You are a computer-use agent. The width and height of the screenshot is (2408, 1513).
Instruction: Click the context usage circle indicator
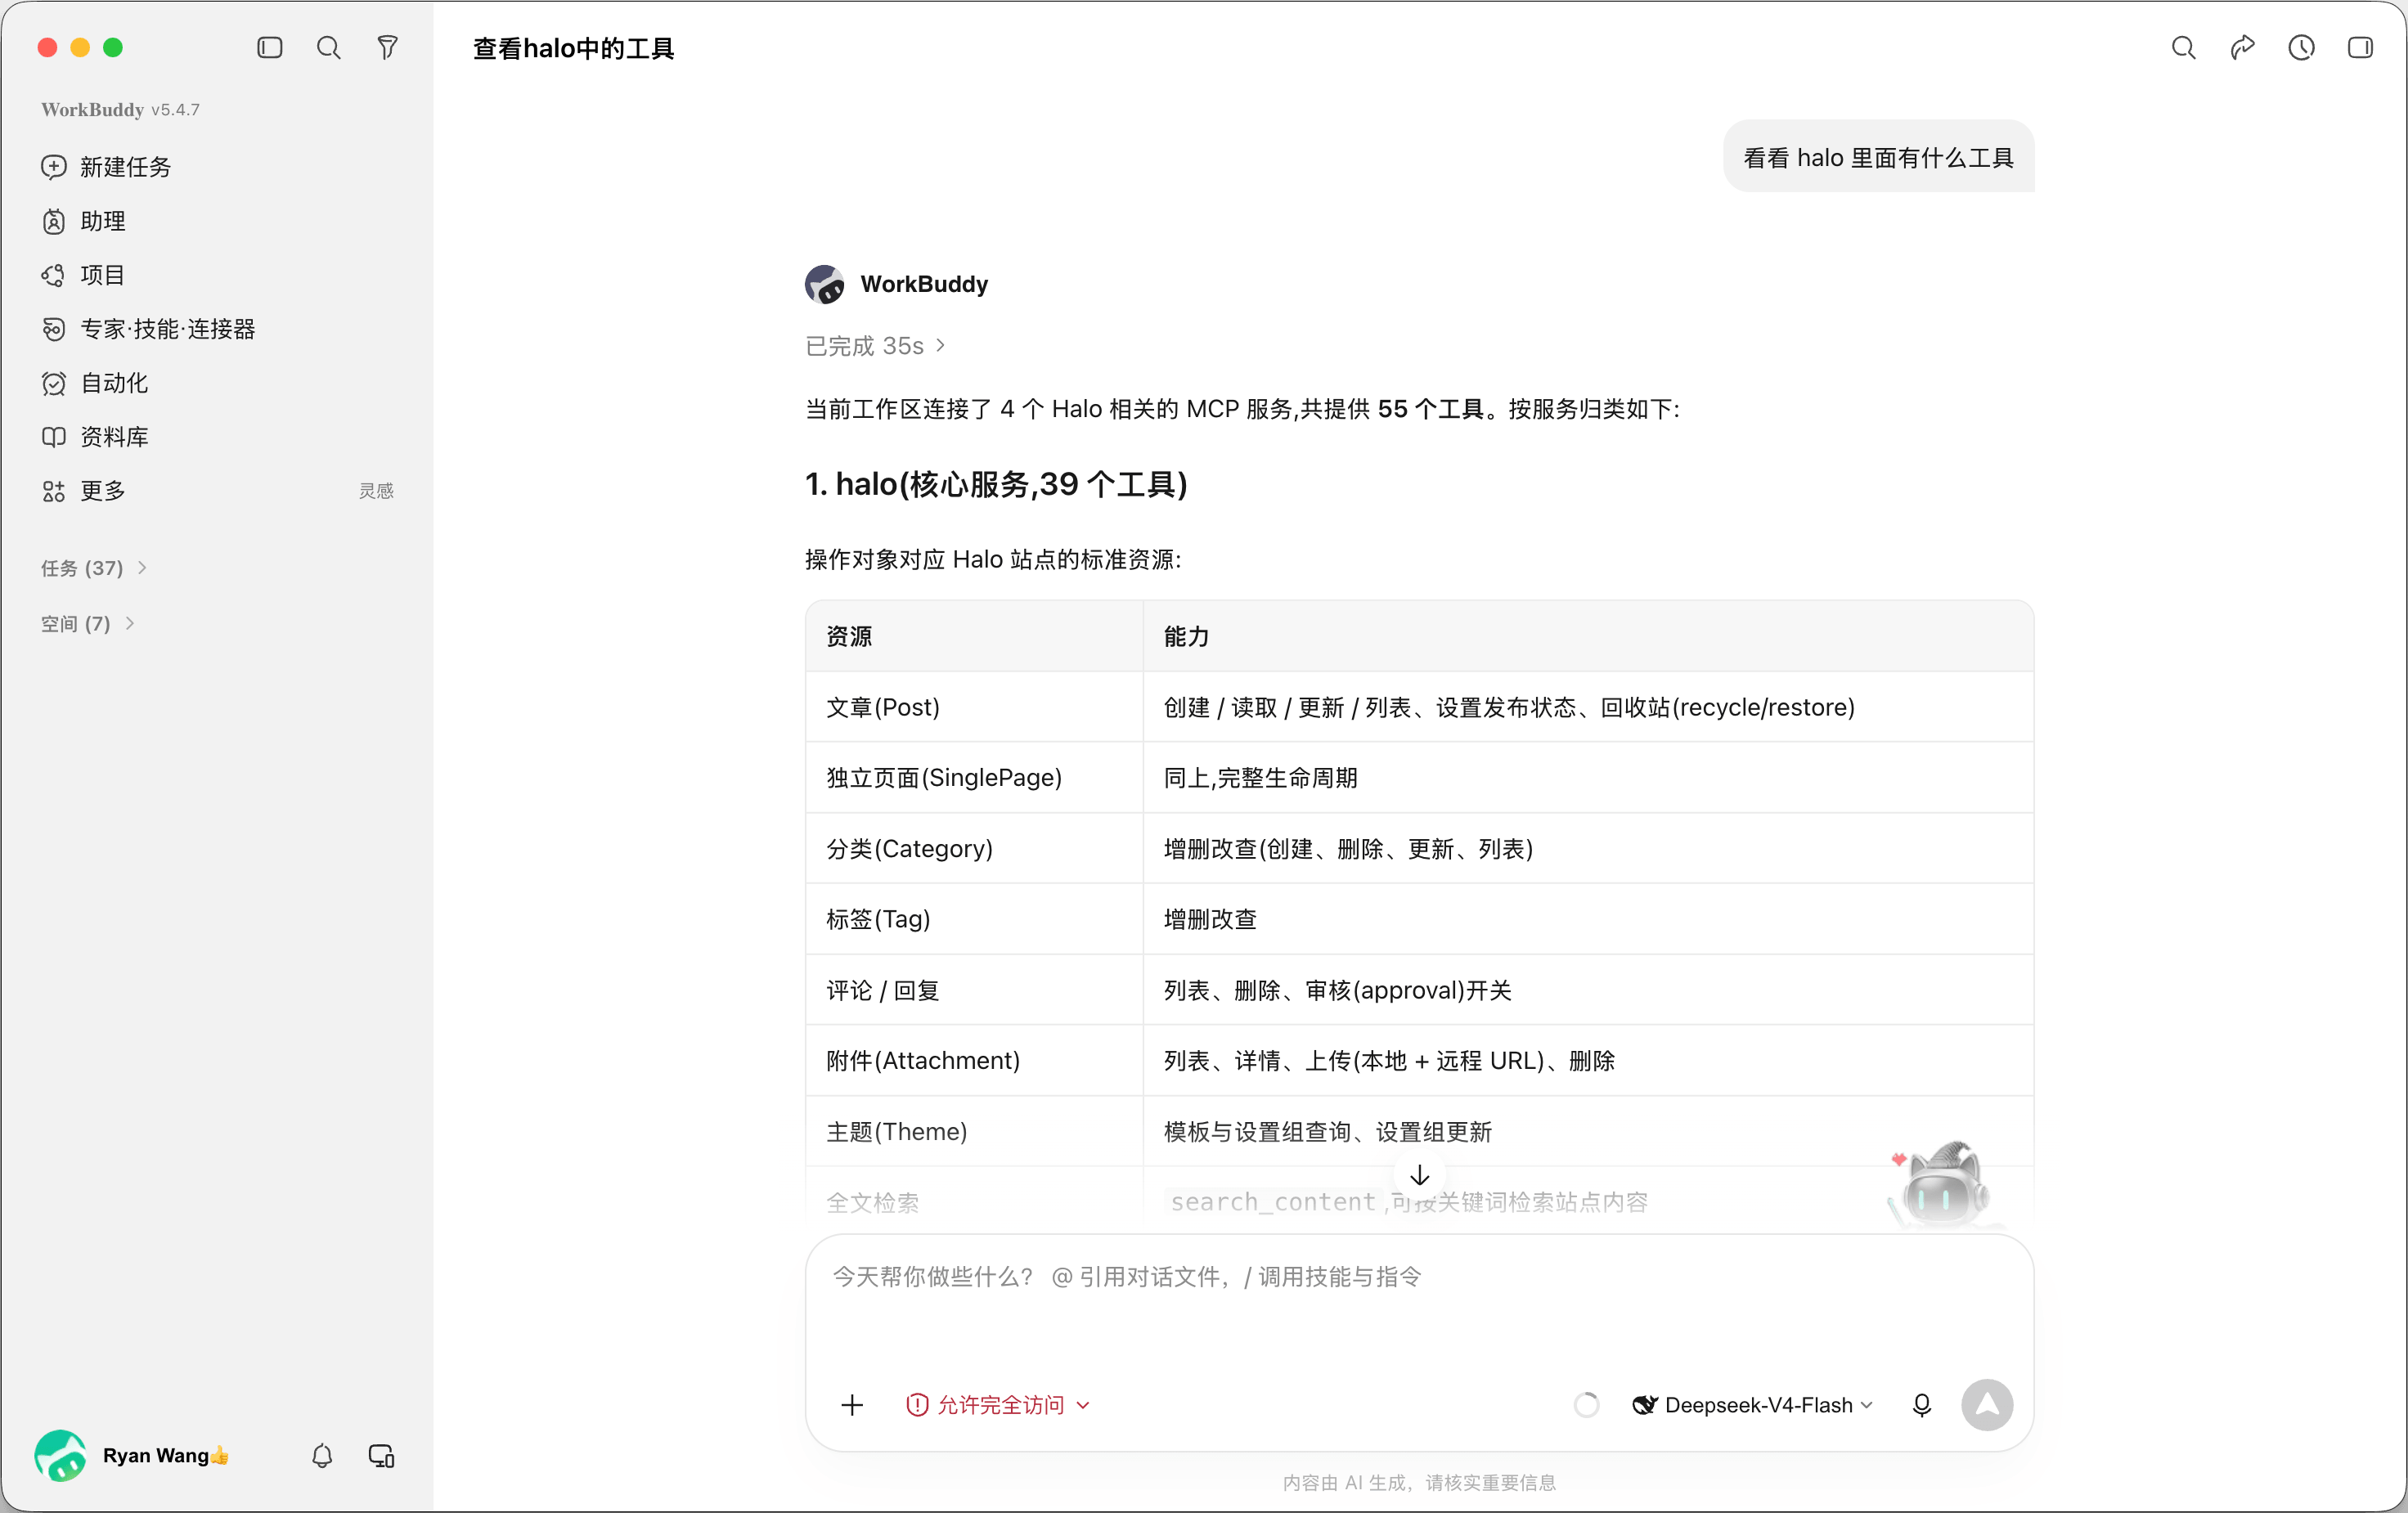1586,1405
